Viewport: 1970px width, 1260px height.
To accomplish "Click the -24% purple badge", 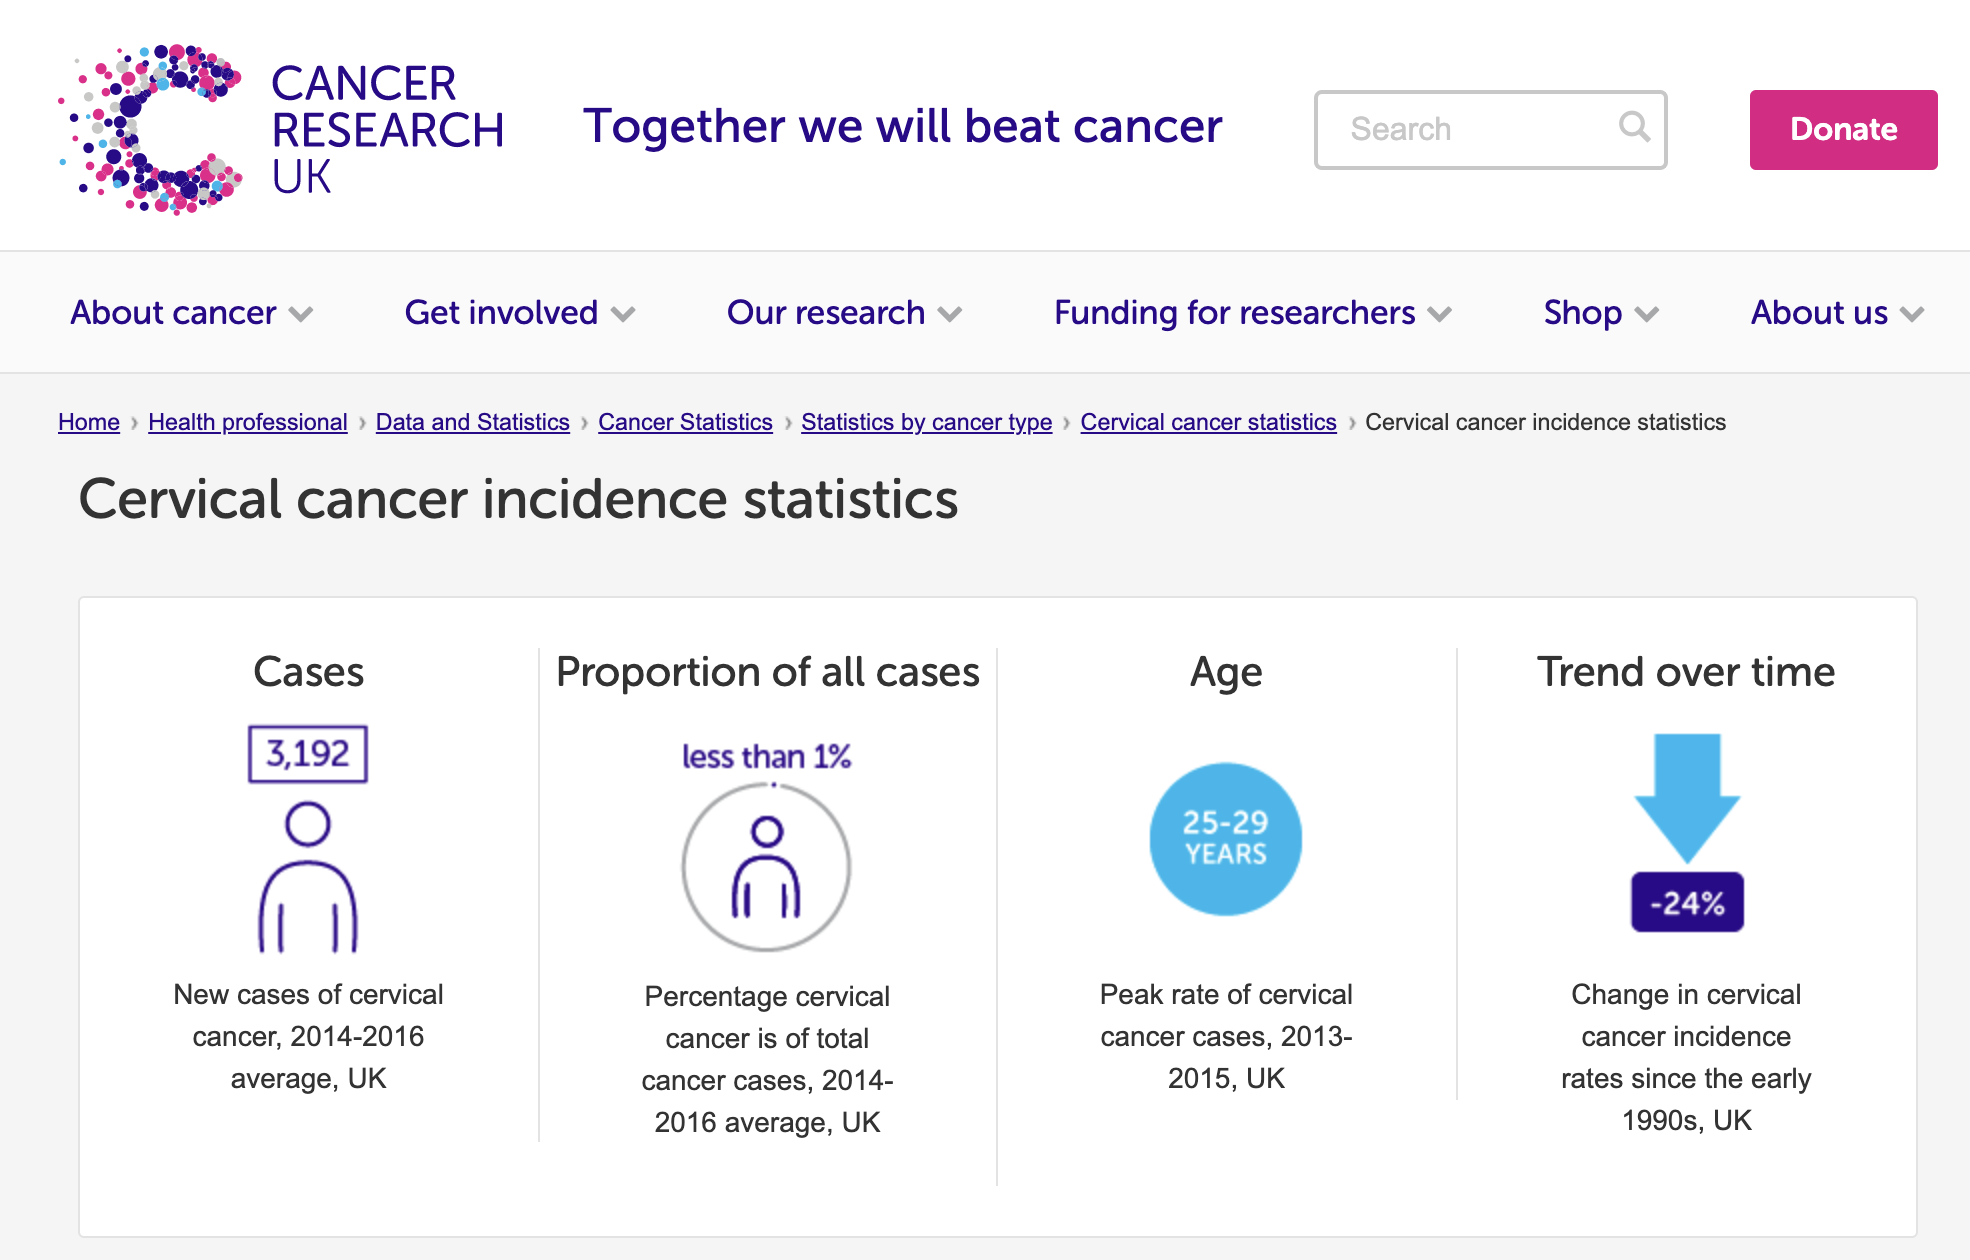I will [1687, 902].
